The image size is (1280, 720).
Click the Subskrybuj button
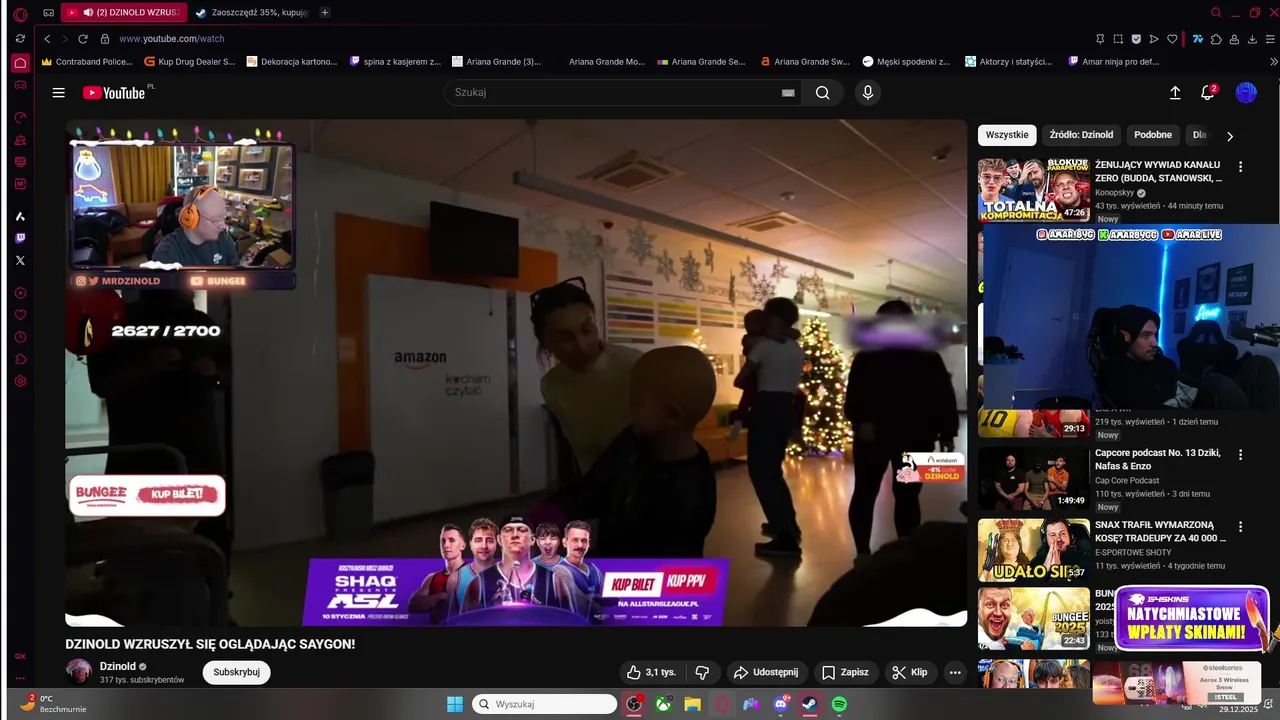tap(237, 672)
